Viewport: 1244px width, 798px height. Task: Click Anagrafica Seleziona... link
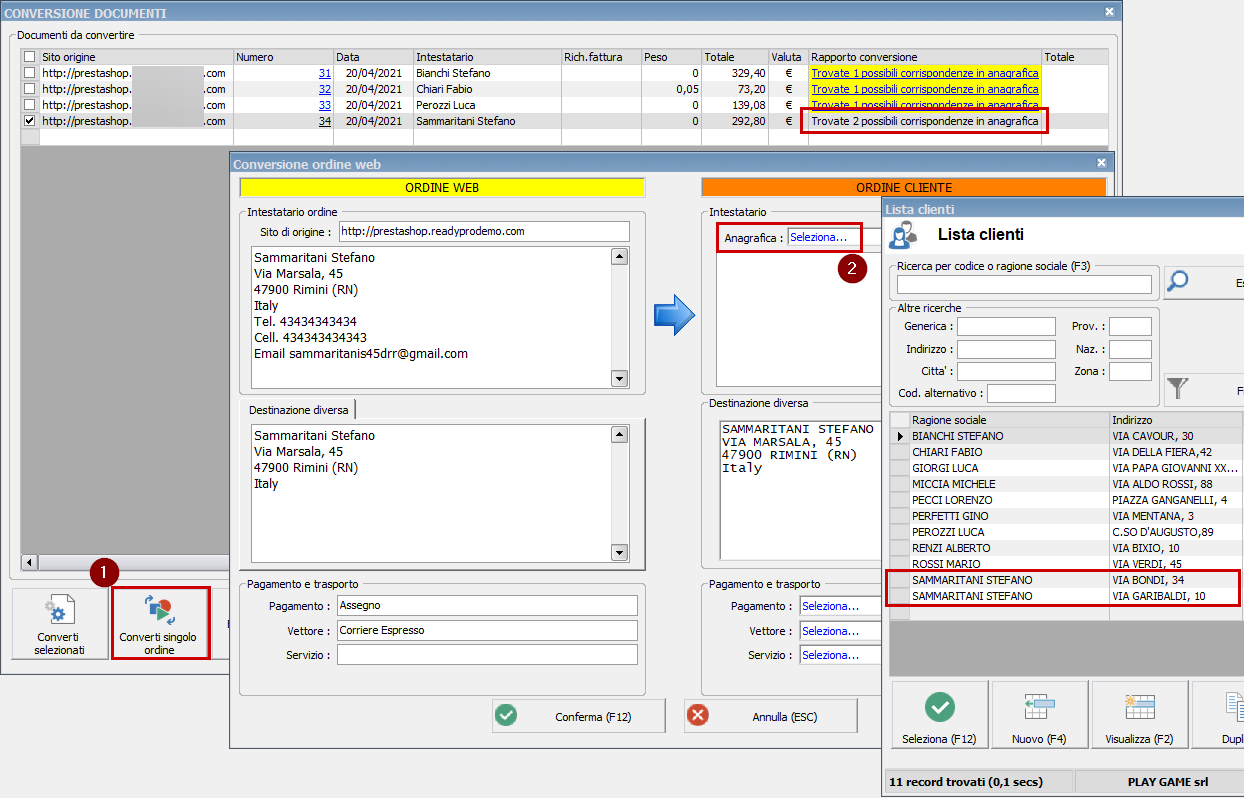click(818, 238)
